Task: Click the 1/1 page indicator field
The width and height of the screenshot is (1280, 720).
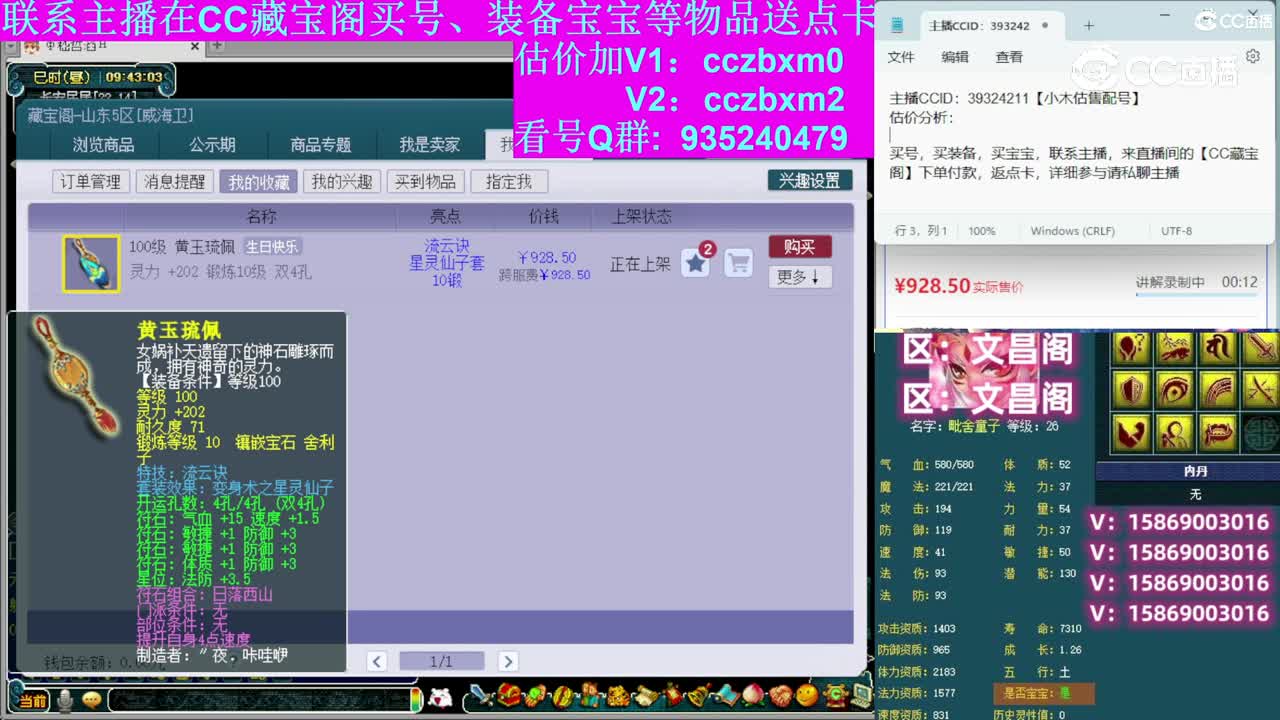Action: point(441,661)
